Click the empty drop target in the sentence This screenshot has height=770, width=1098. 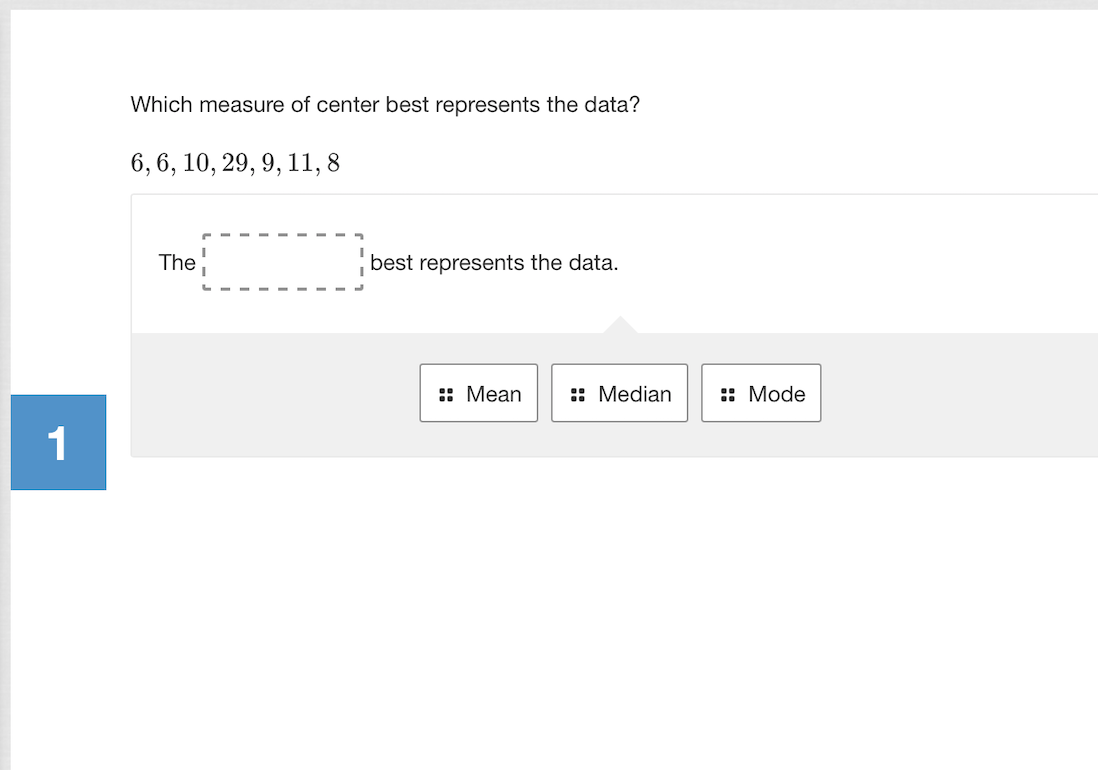(282, 263)
